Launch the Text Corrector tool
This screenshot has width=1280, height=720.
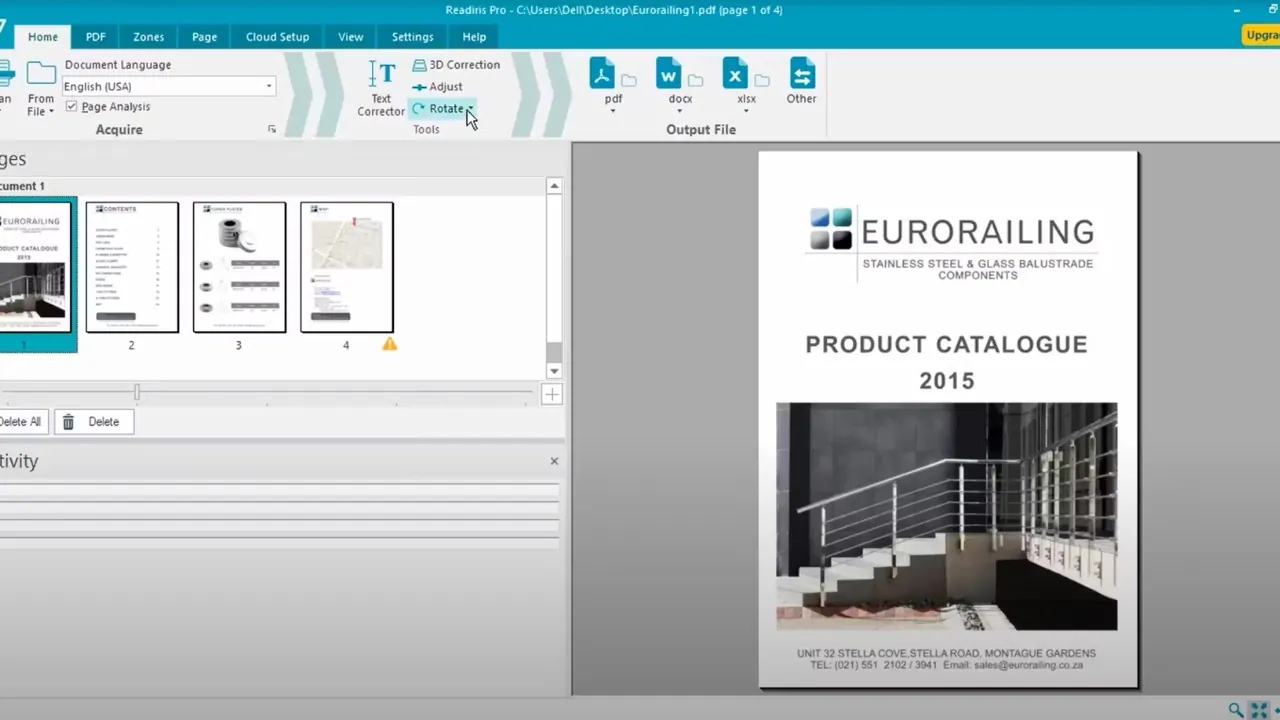(381, 88)
